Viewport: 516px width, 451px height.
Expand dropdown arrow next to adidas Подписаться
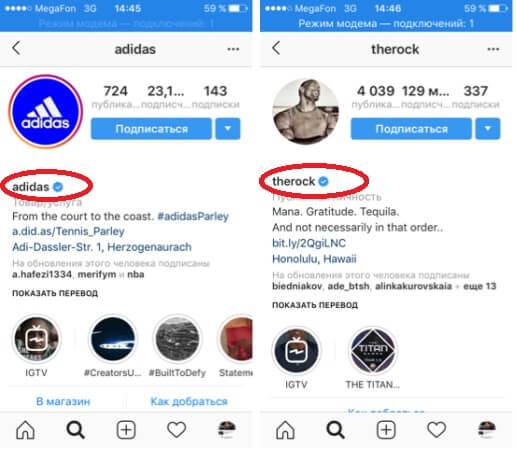pos(228,128)
